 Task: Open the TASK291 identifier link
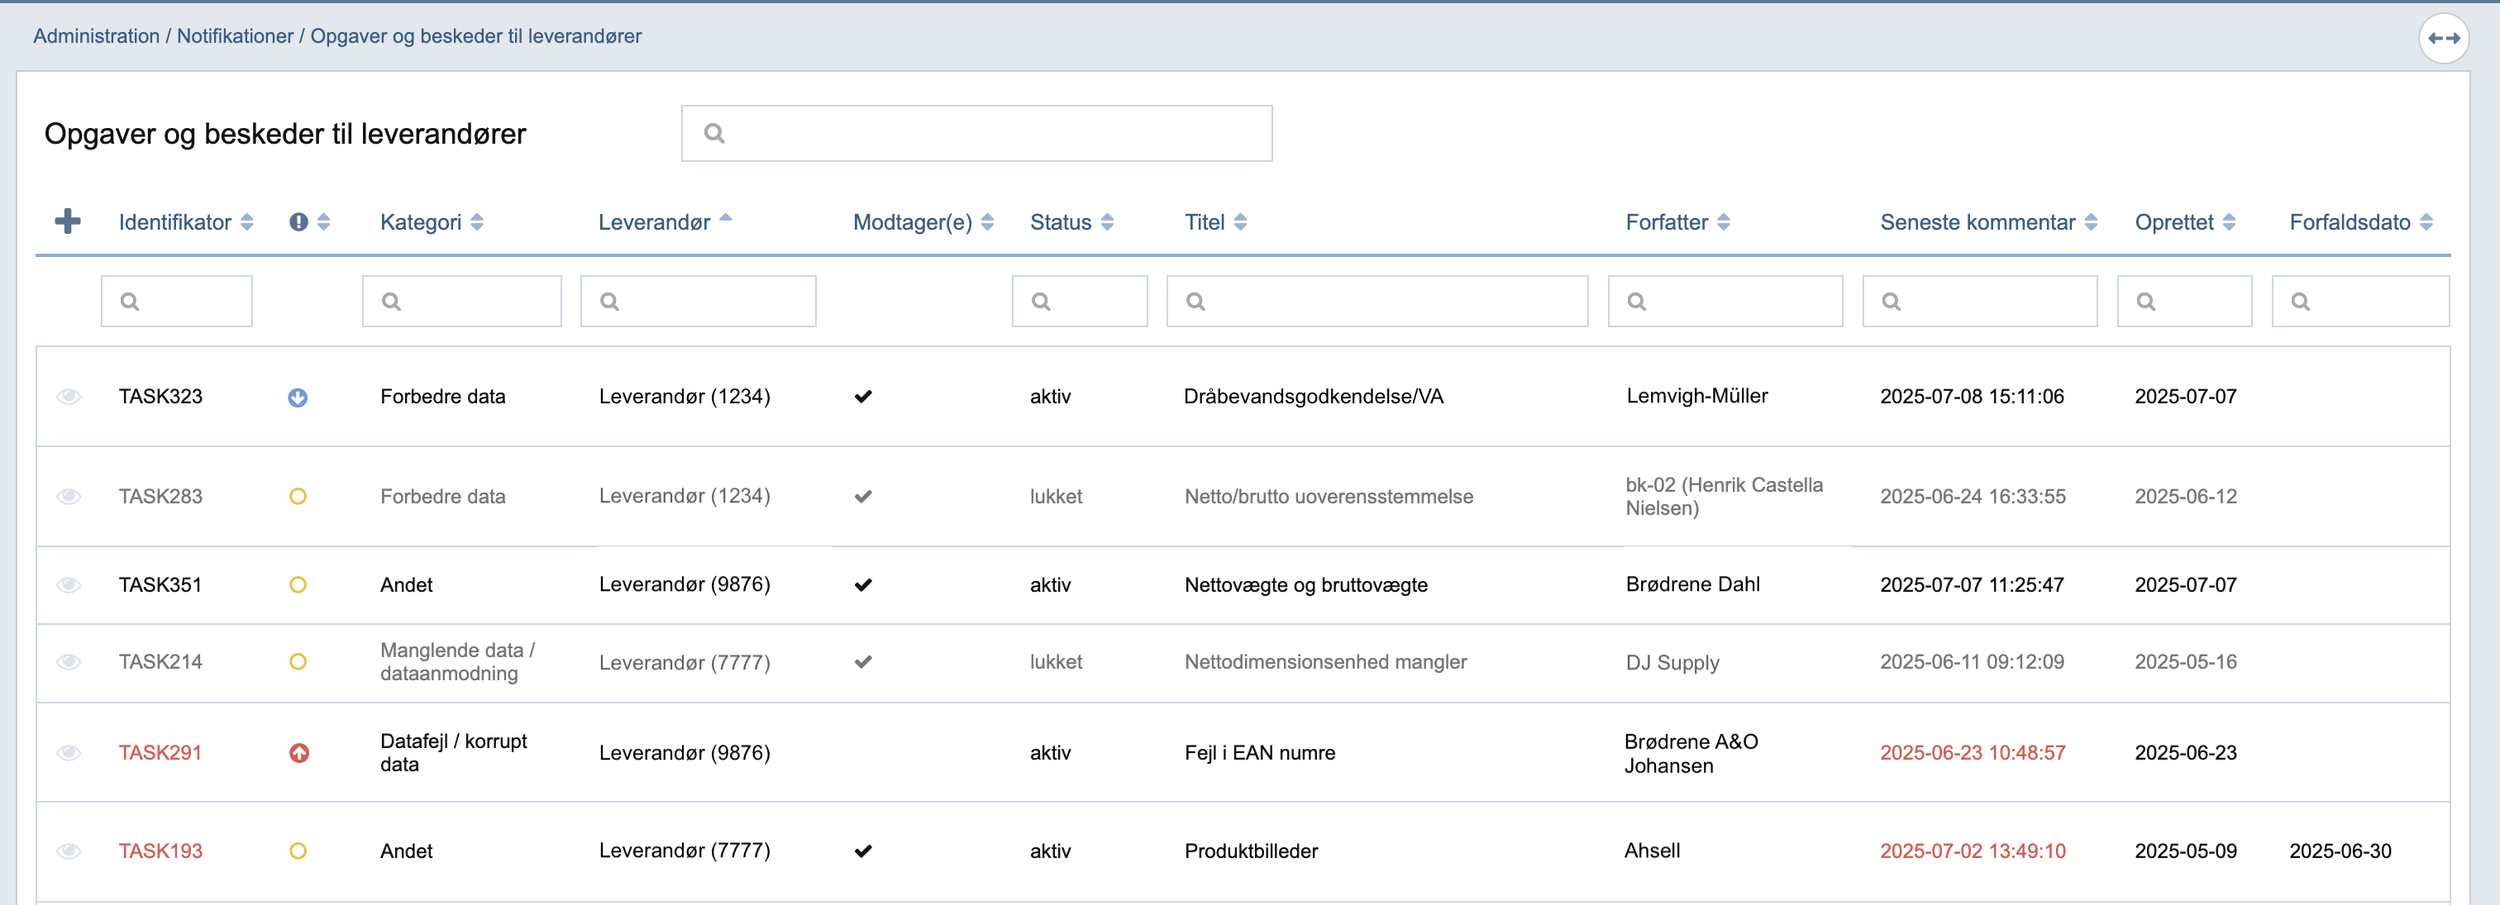[x=160, y=753]
